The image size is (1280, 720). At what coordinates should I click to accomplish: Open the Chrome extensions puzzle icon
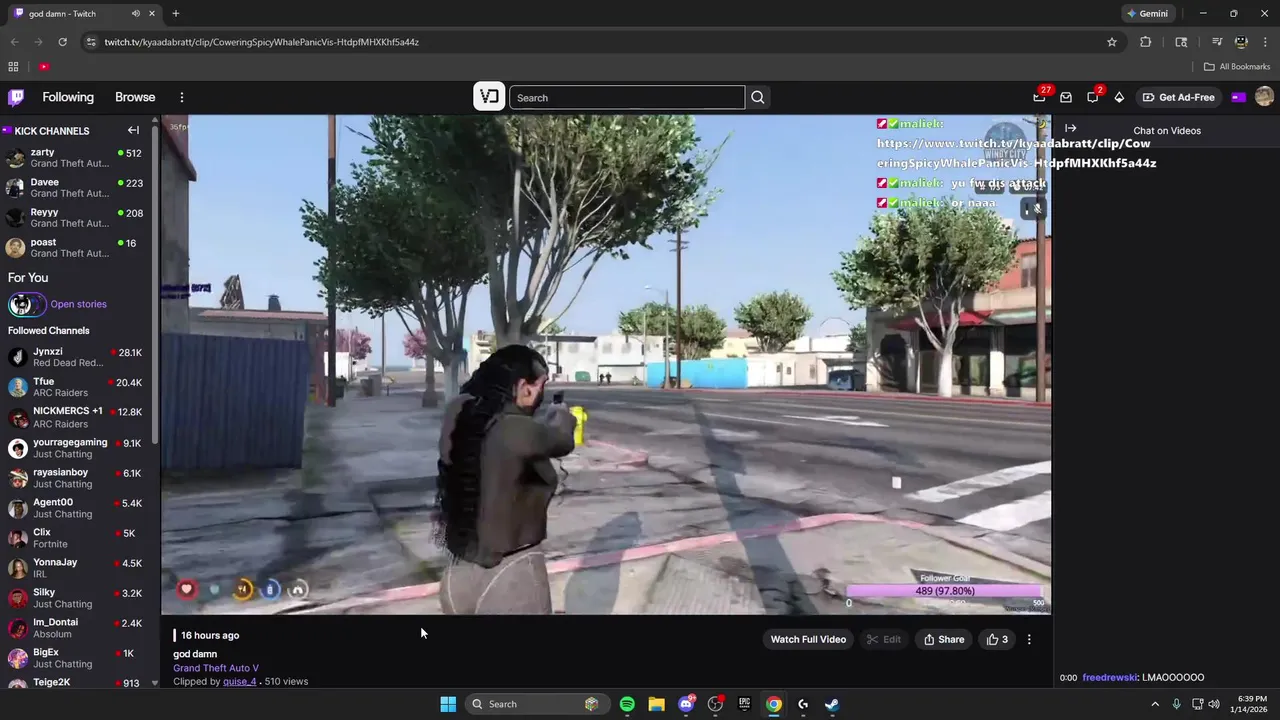pyautogui.click(x=1146, y=42)
